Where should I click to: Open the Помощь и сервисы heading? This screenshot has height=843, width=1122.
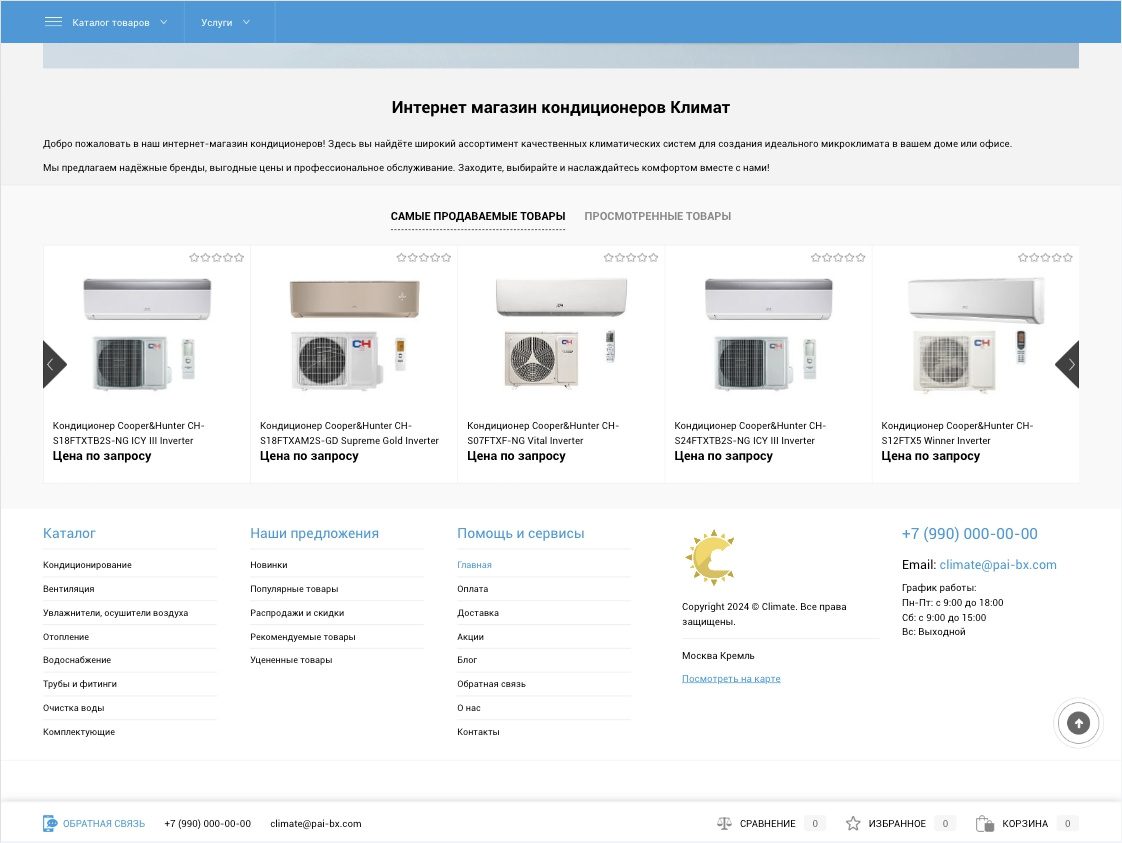(x=520, y=533)
